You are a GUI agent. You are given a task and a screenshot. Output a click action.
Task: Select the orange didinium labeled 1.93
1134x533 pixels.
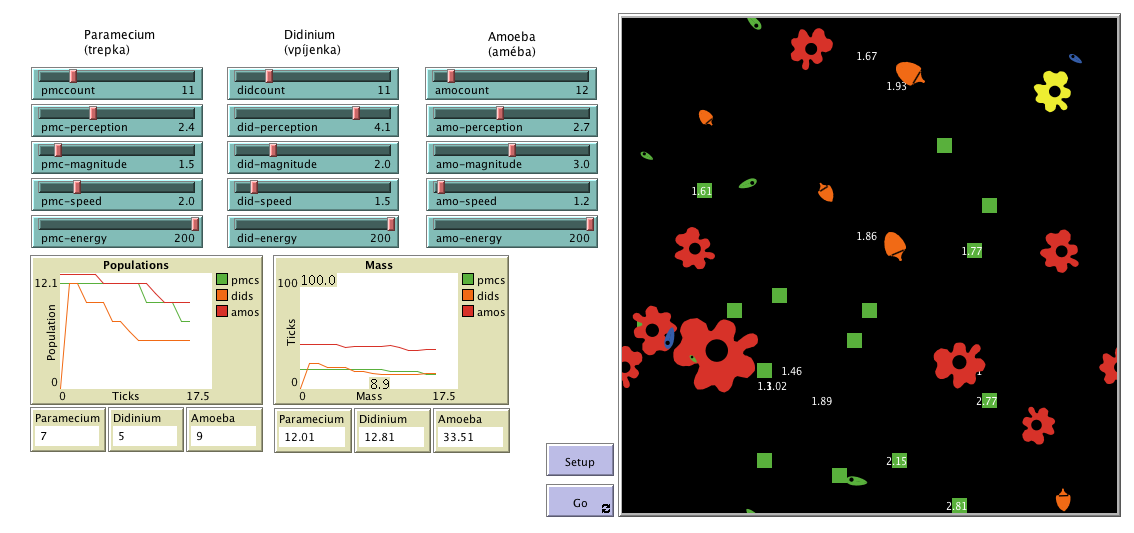tap(908, 73)
